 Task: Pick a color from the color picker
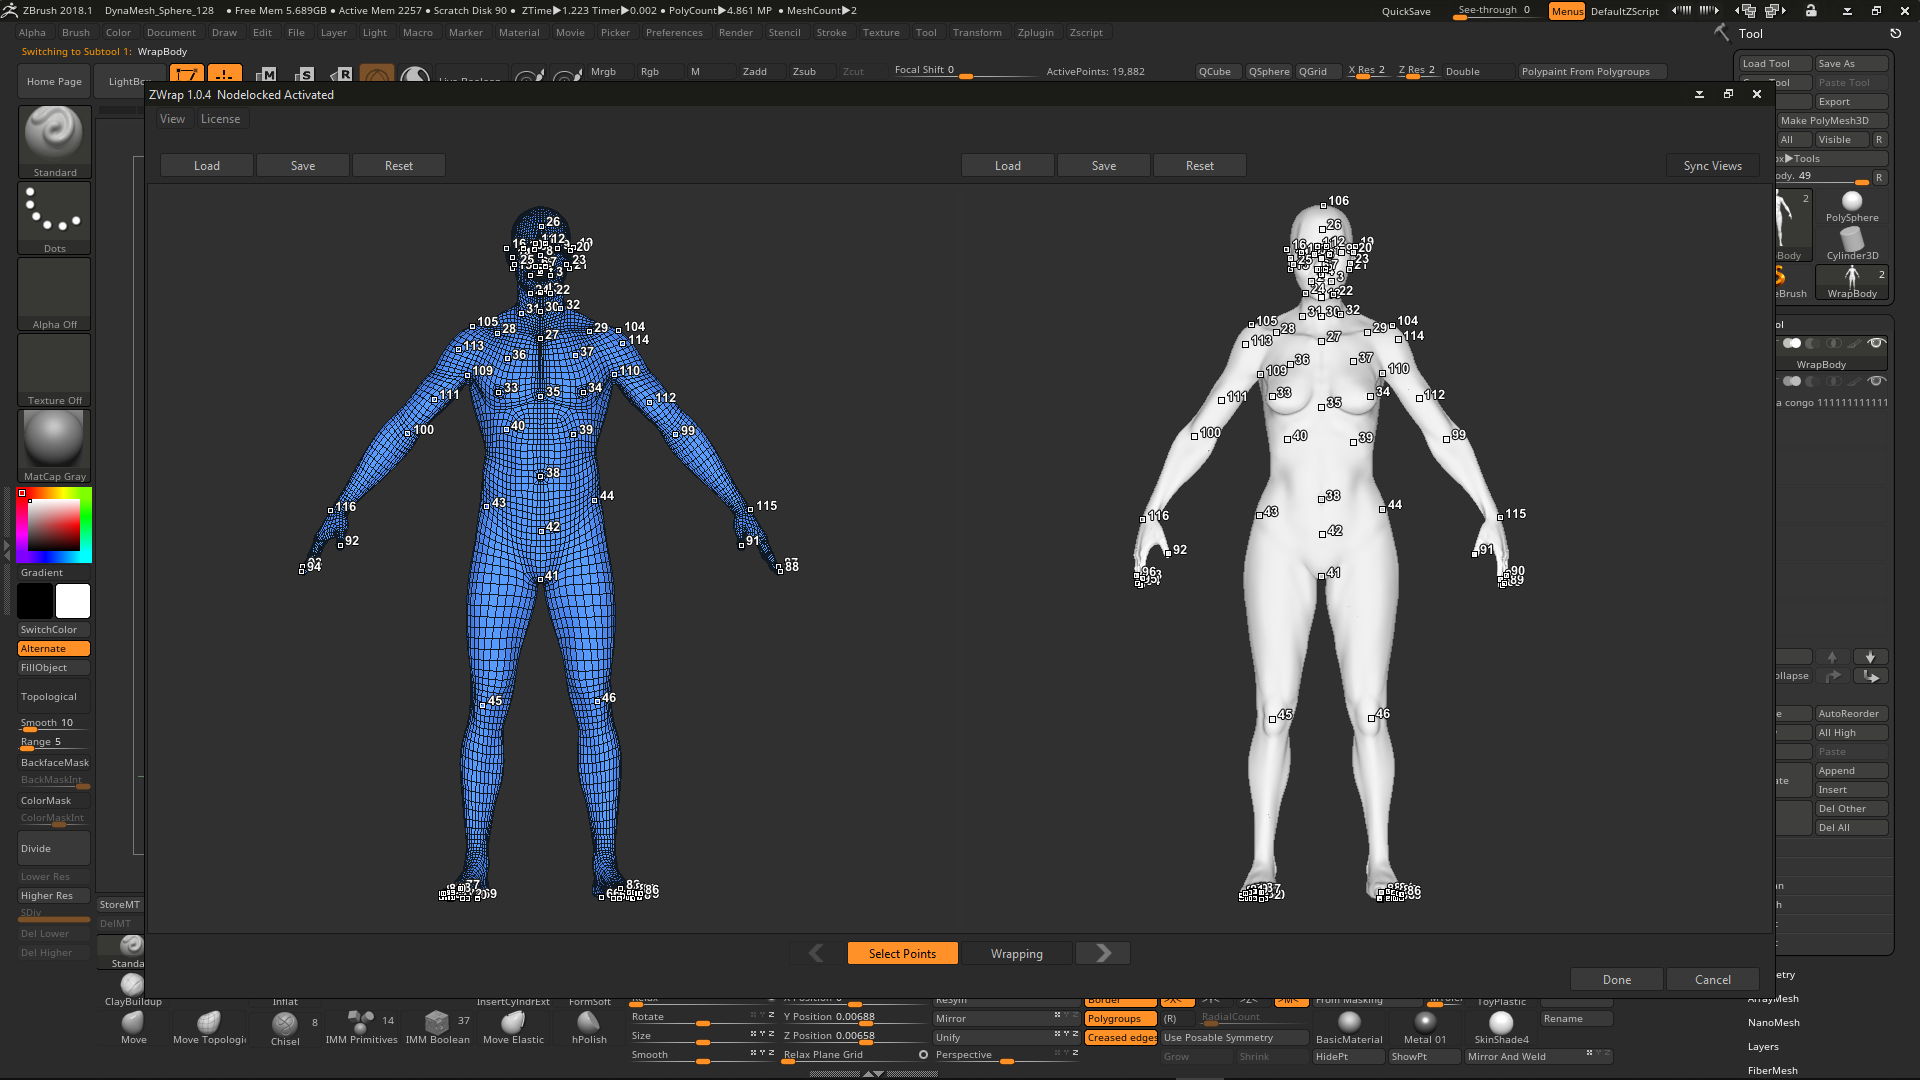pyautogui.click(x=54, y=525)
